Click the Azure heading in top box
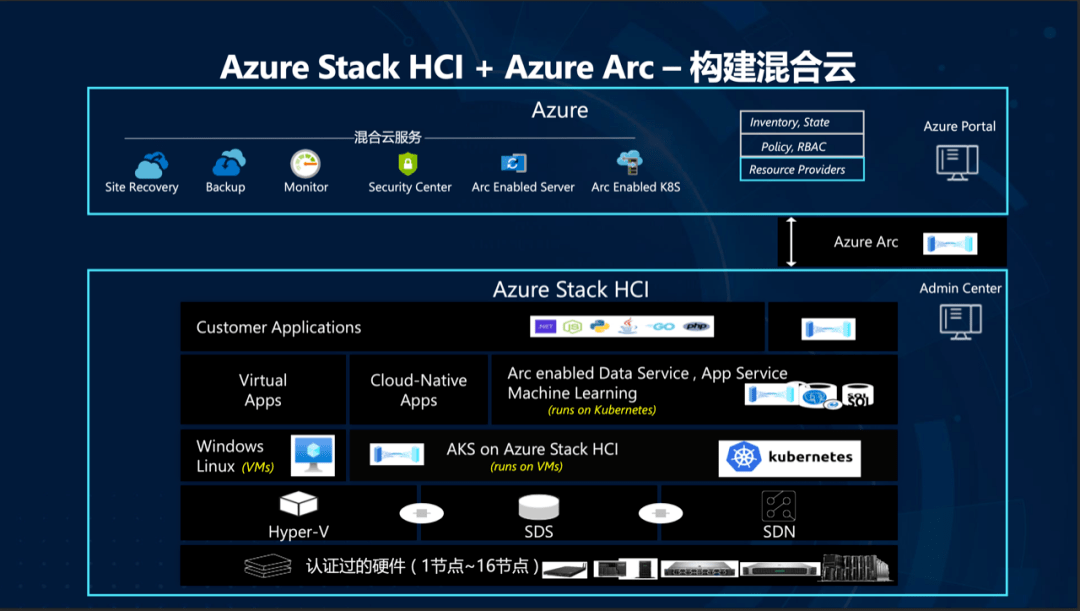This screenshot has height=611, width=1080. (560, 110)
